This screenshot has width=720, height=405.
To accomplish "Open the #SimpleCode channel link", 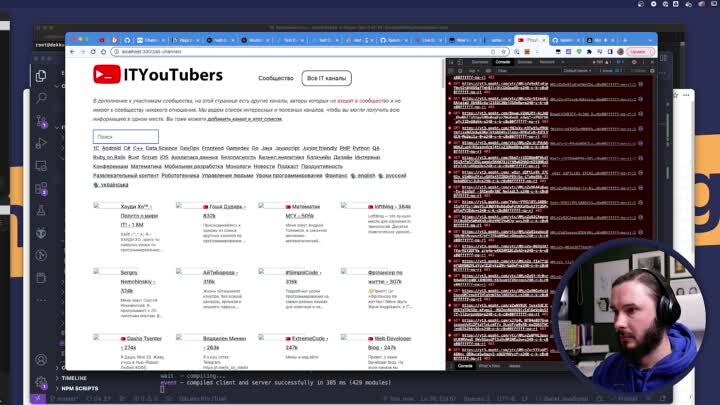I will 303,277.
